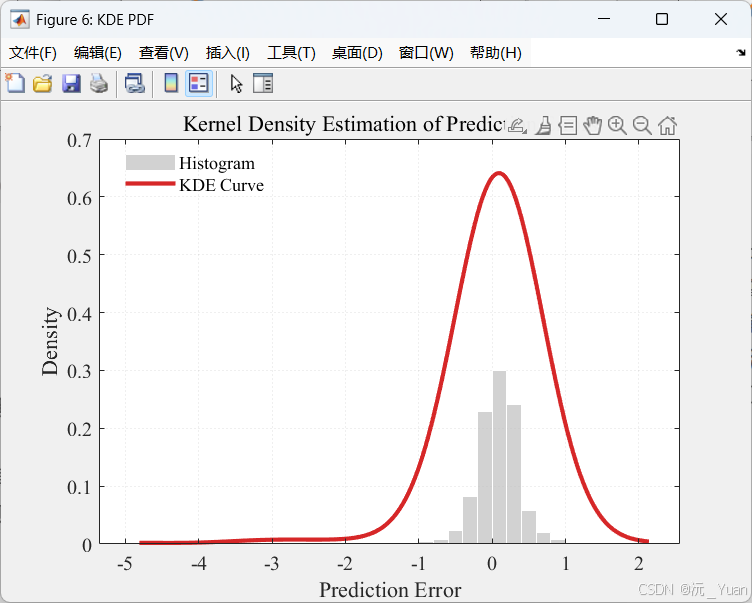
Task: Select the Pan hand tool
Action: click(593, 126)
